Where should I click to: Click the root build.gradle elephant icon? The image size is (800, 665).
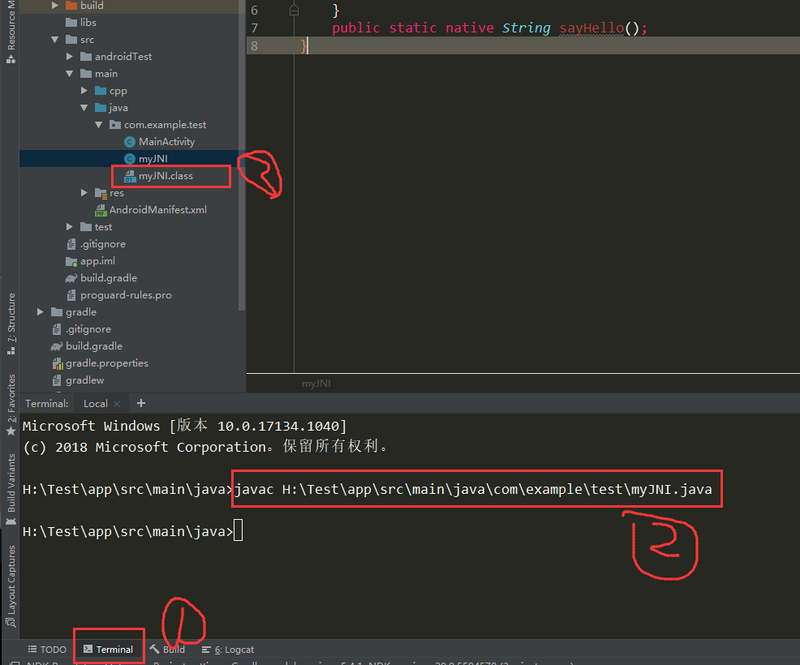click(x=57, y=347)
